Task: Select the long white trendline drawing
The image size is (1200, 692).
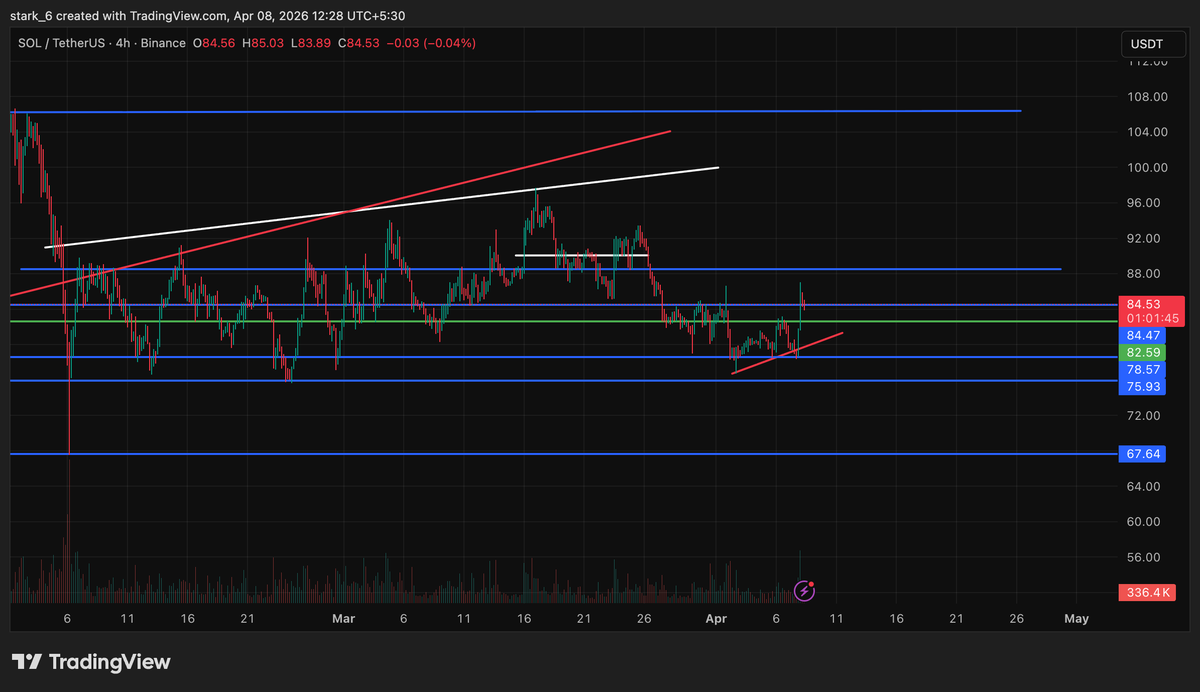Action: 382,207
